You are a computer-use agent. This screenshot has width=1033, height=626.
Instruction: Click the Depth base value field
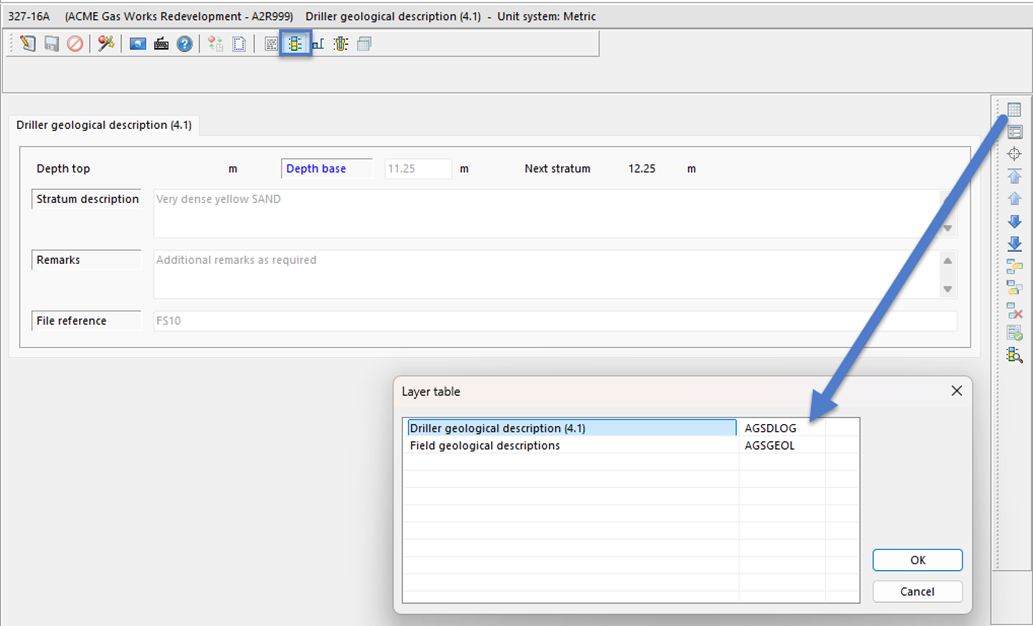pyautogui.click(x=418, y=169)
